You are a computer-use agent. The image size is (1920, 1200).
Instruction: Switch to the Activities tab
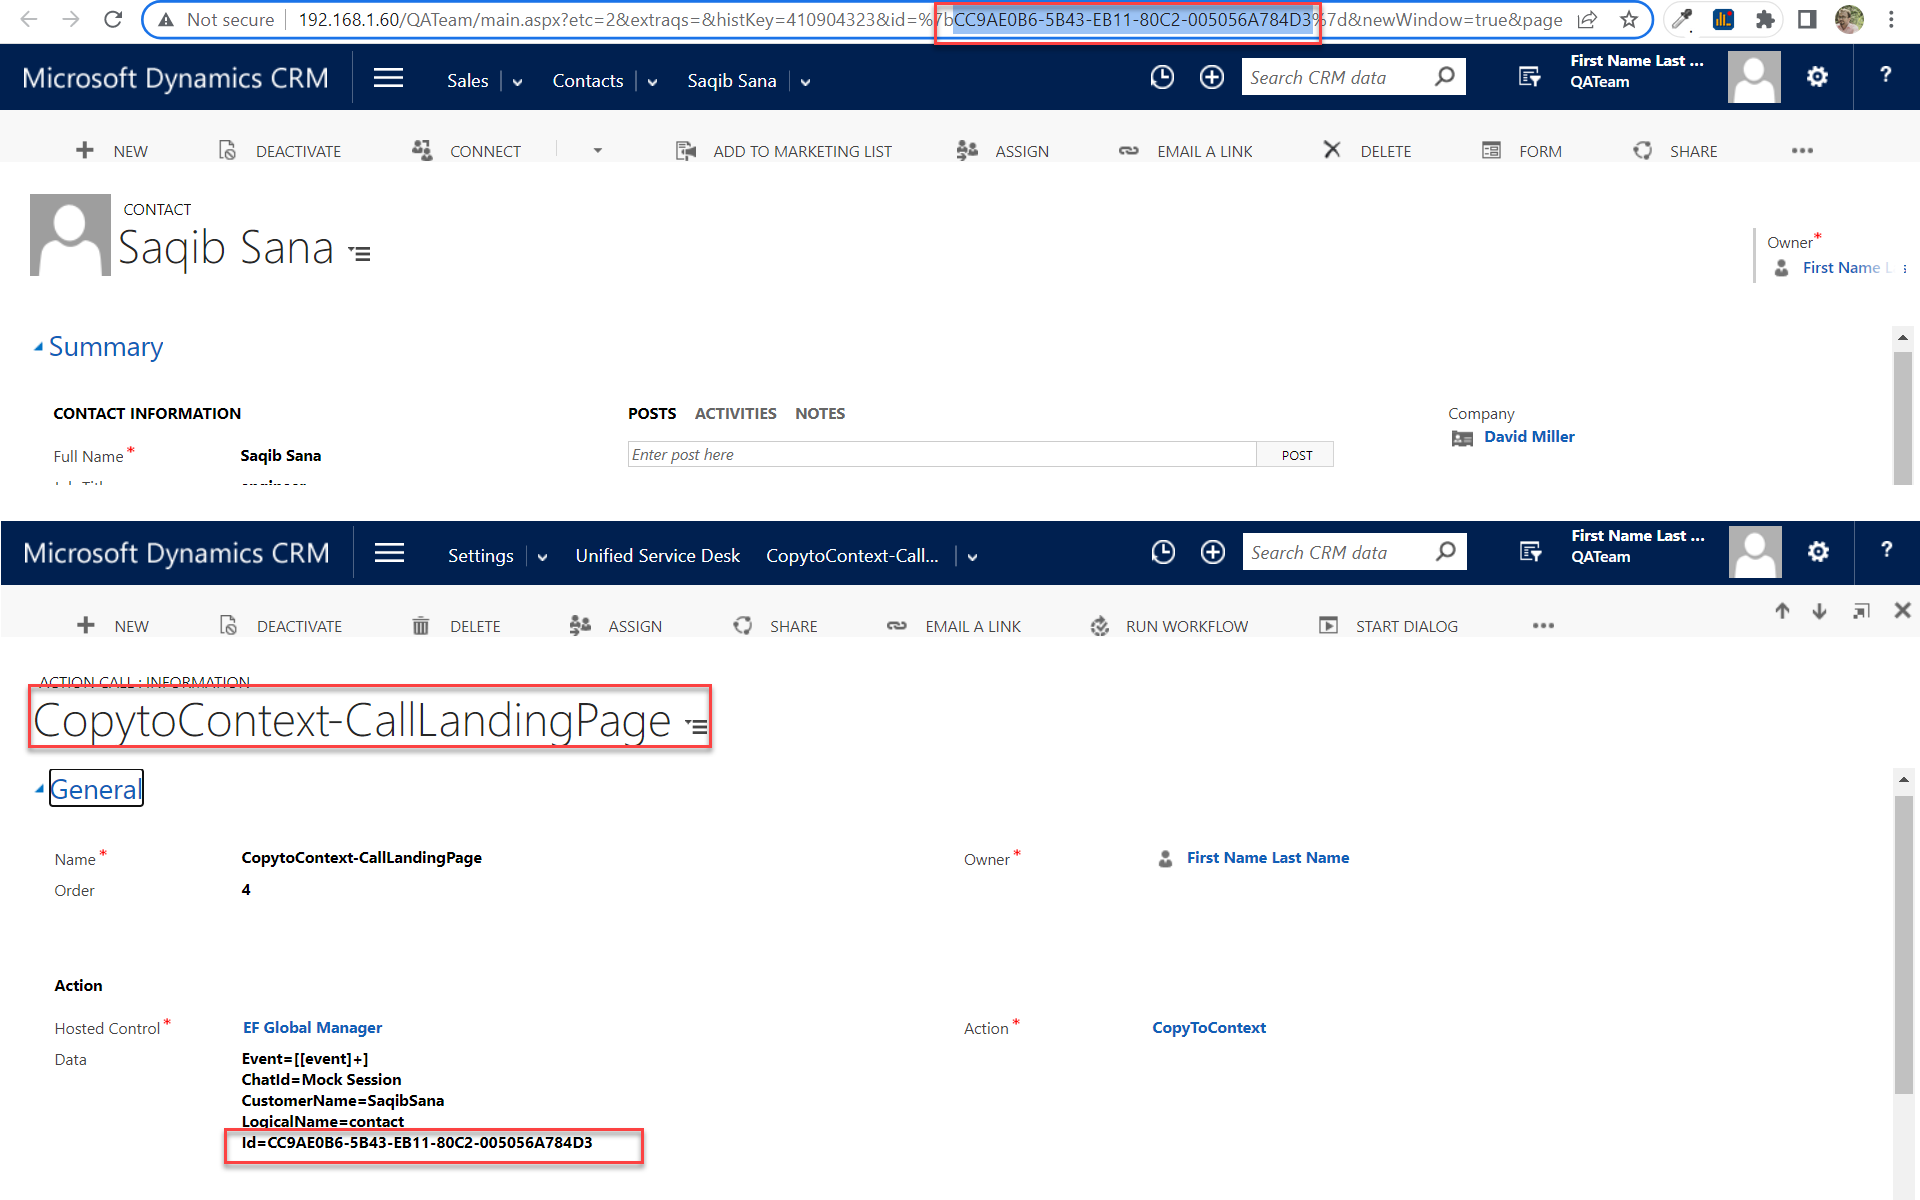(x=735, y=413)
